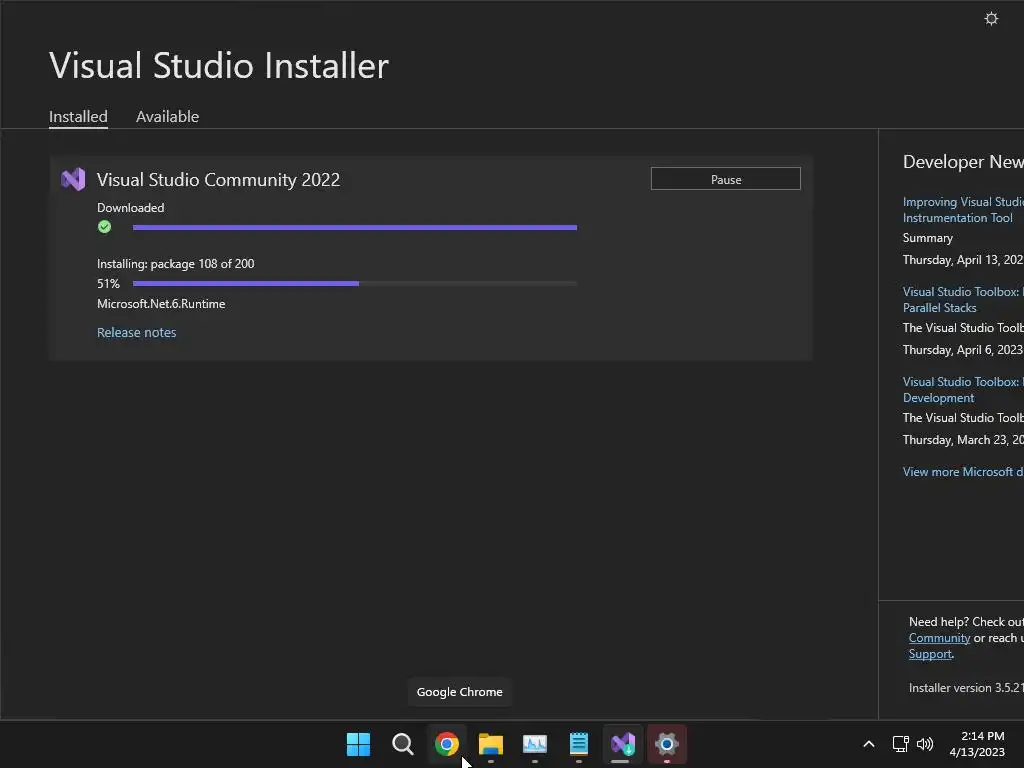
Task: Launch Google Chrome from the taskbar
Action: coord(447,744)
